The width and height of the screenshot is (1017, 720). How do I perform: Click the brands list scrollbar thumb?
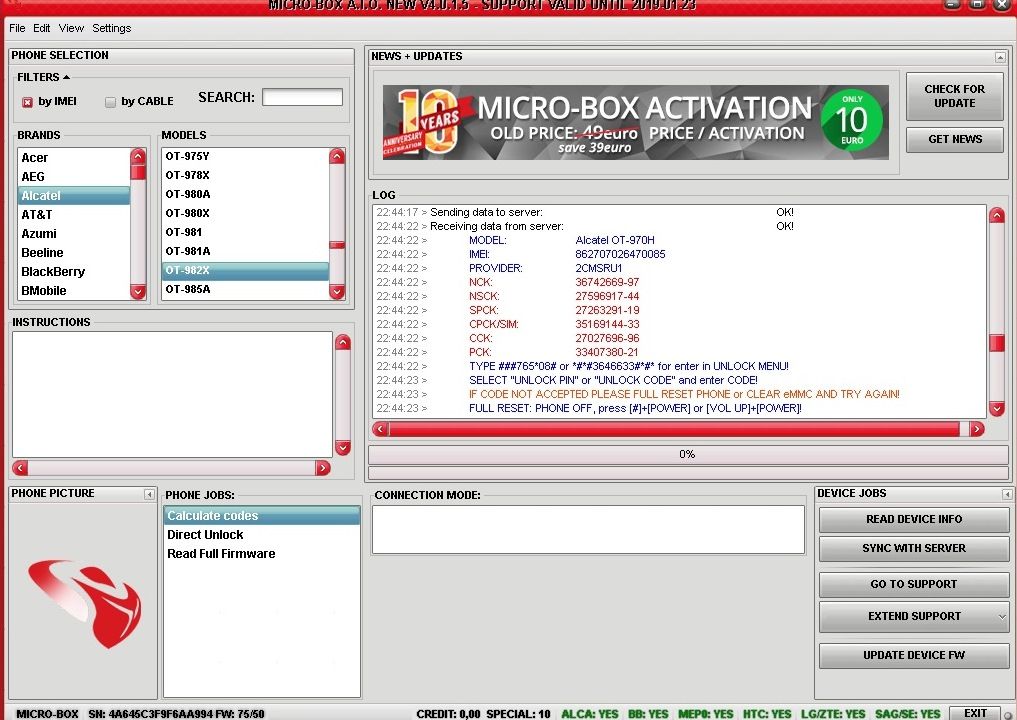tap(138, 172)
